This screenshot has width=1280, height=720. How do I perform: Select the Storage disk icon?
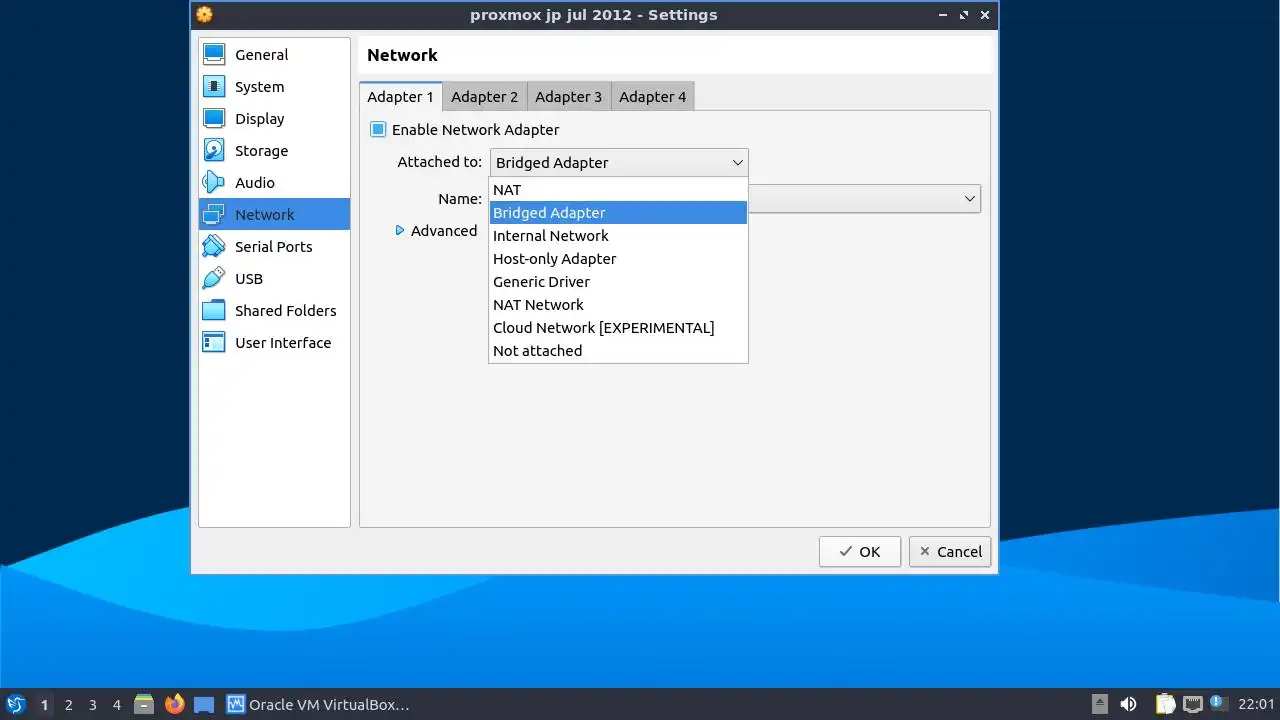[214, 150]
